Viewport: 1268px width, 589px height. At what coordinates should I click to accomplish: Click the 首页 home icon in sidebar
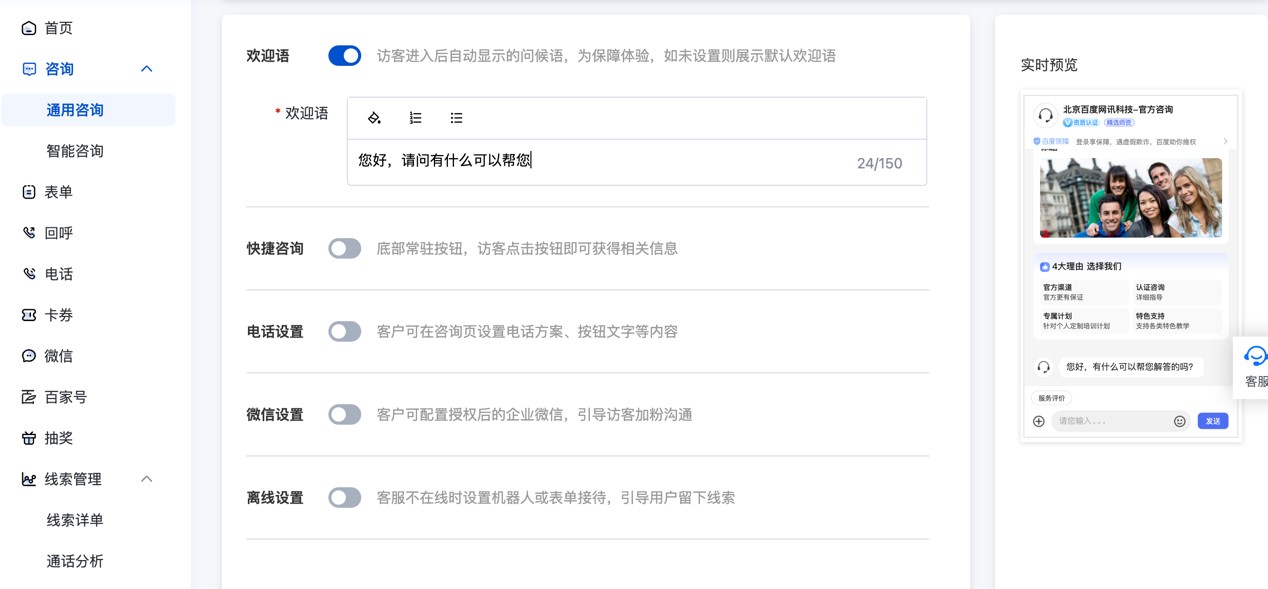tap(29, 28)
